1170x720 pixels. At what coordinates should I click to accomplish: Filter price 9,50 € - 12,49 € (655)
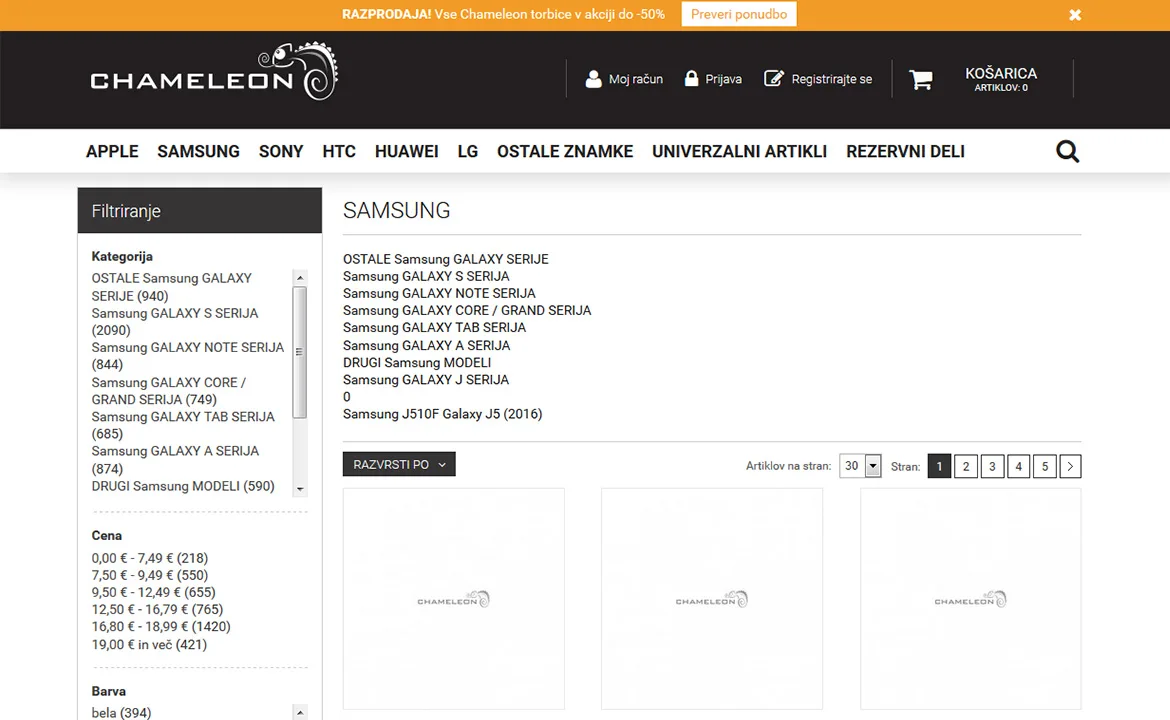pos(154,592)
